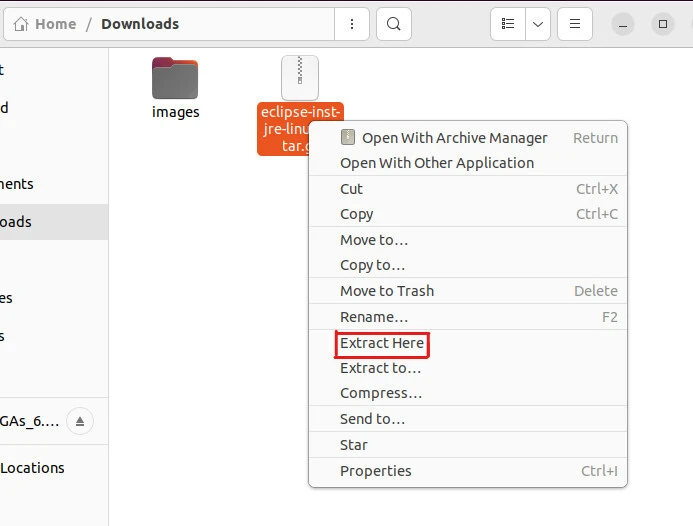This screenshot has width=693, height=526.
Task: Expand the view options dropdown arrow
Action: click(x=538, y=24)
